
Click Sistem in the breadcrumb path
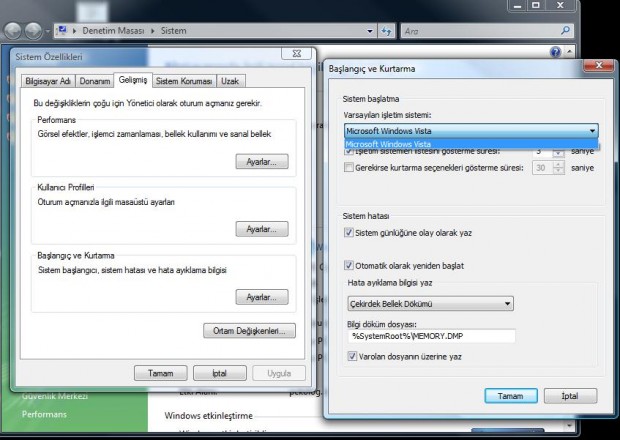tap(173, 30)
